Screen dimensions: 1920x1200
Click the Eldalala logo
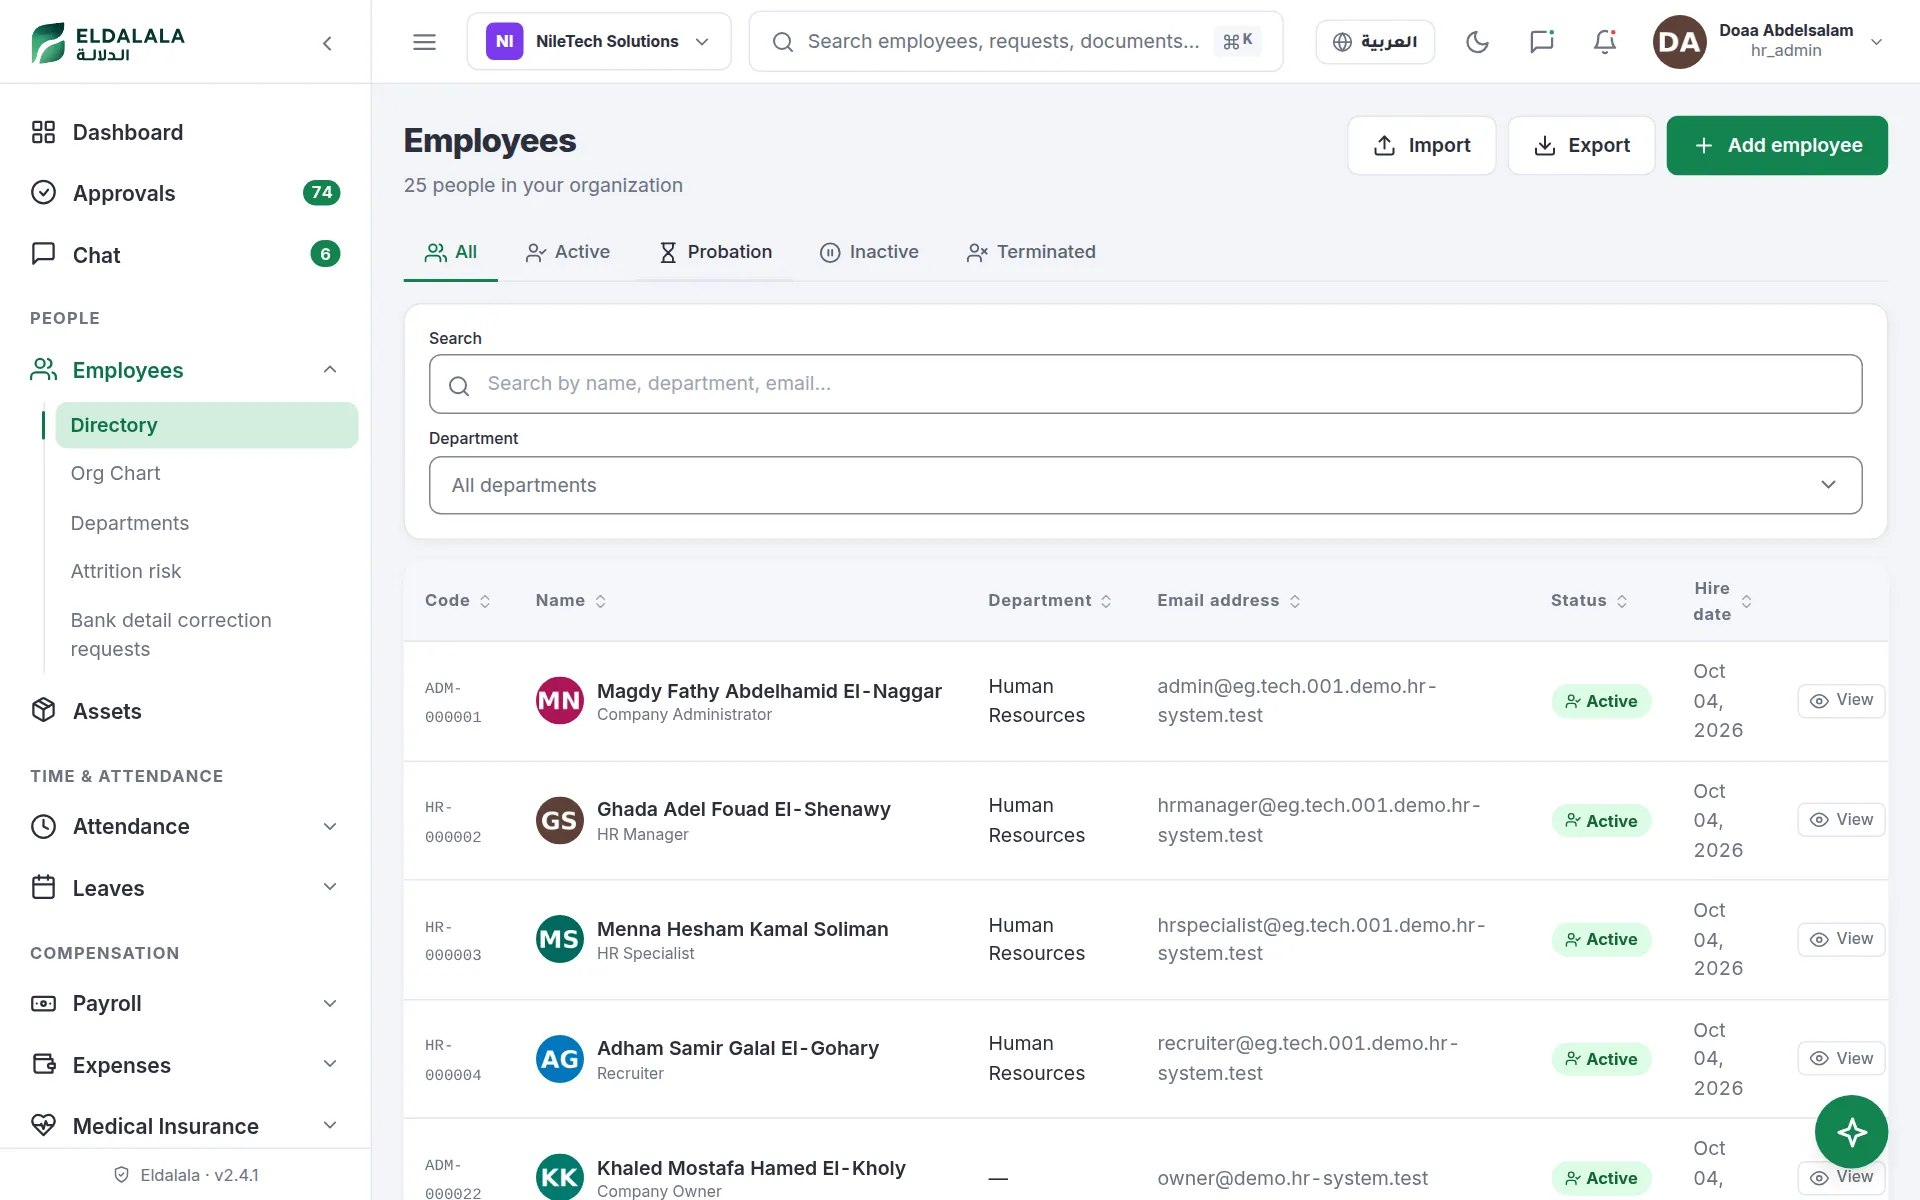(x=108, y=43)
